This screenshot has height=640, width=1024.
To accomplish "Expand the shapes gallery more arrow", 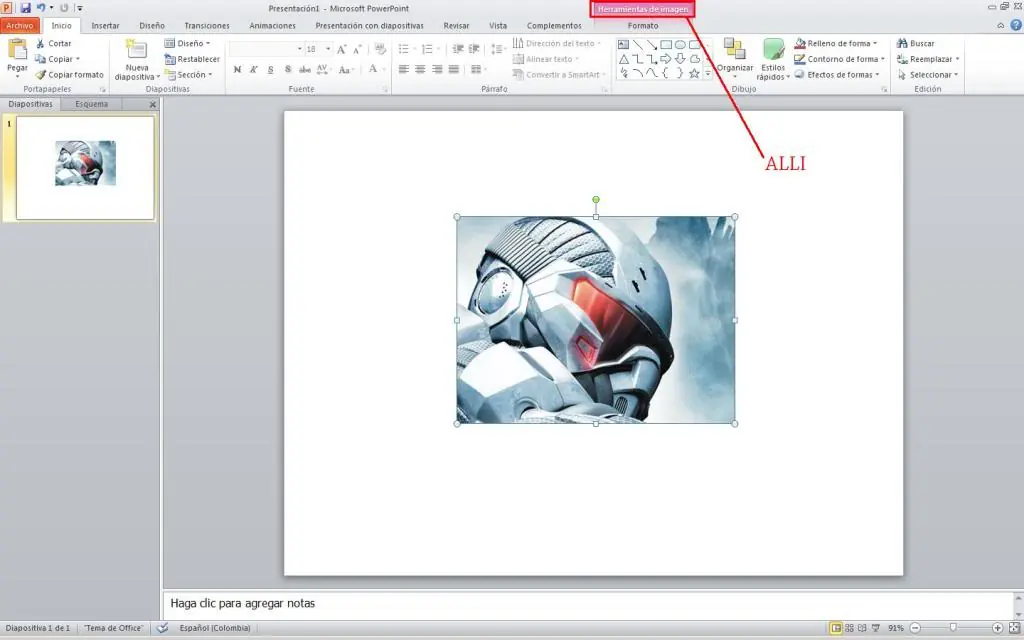I will click(x=707, y=73).
